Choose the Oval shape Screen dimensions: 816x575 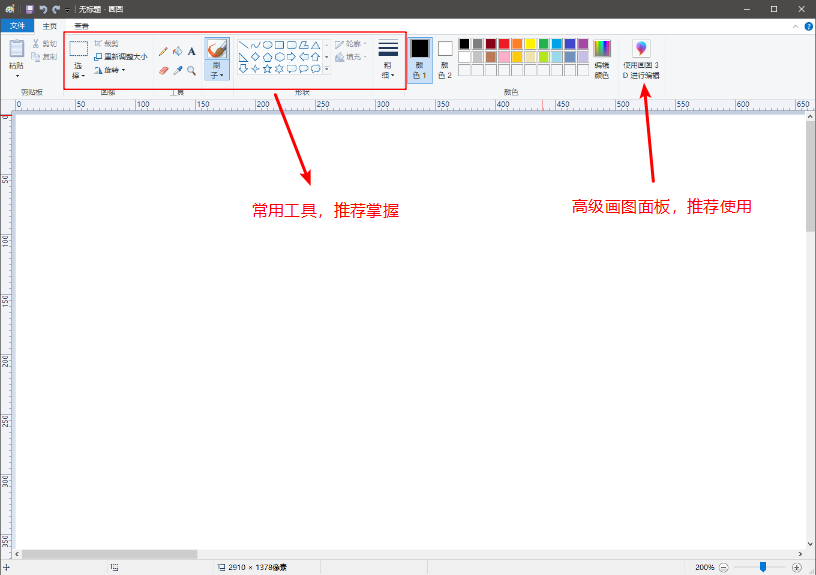coord(267,45)
